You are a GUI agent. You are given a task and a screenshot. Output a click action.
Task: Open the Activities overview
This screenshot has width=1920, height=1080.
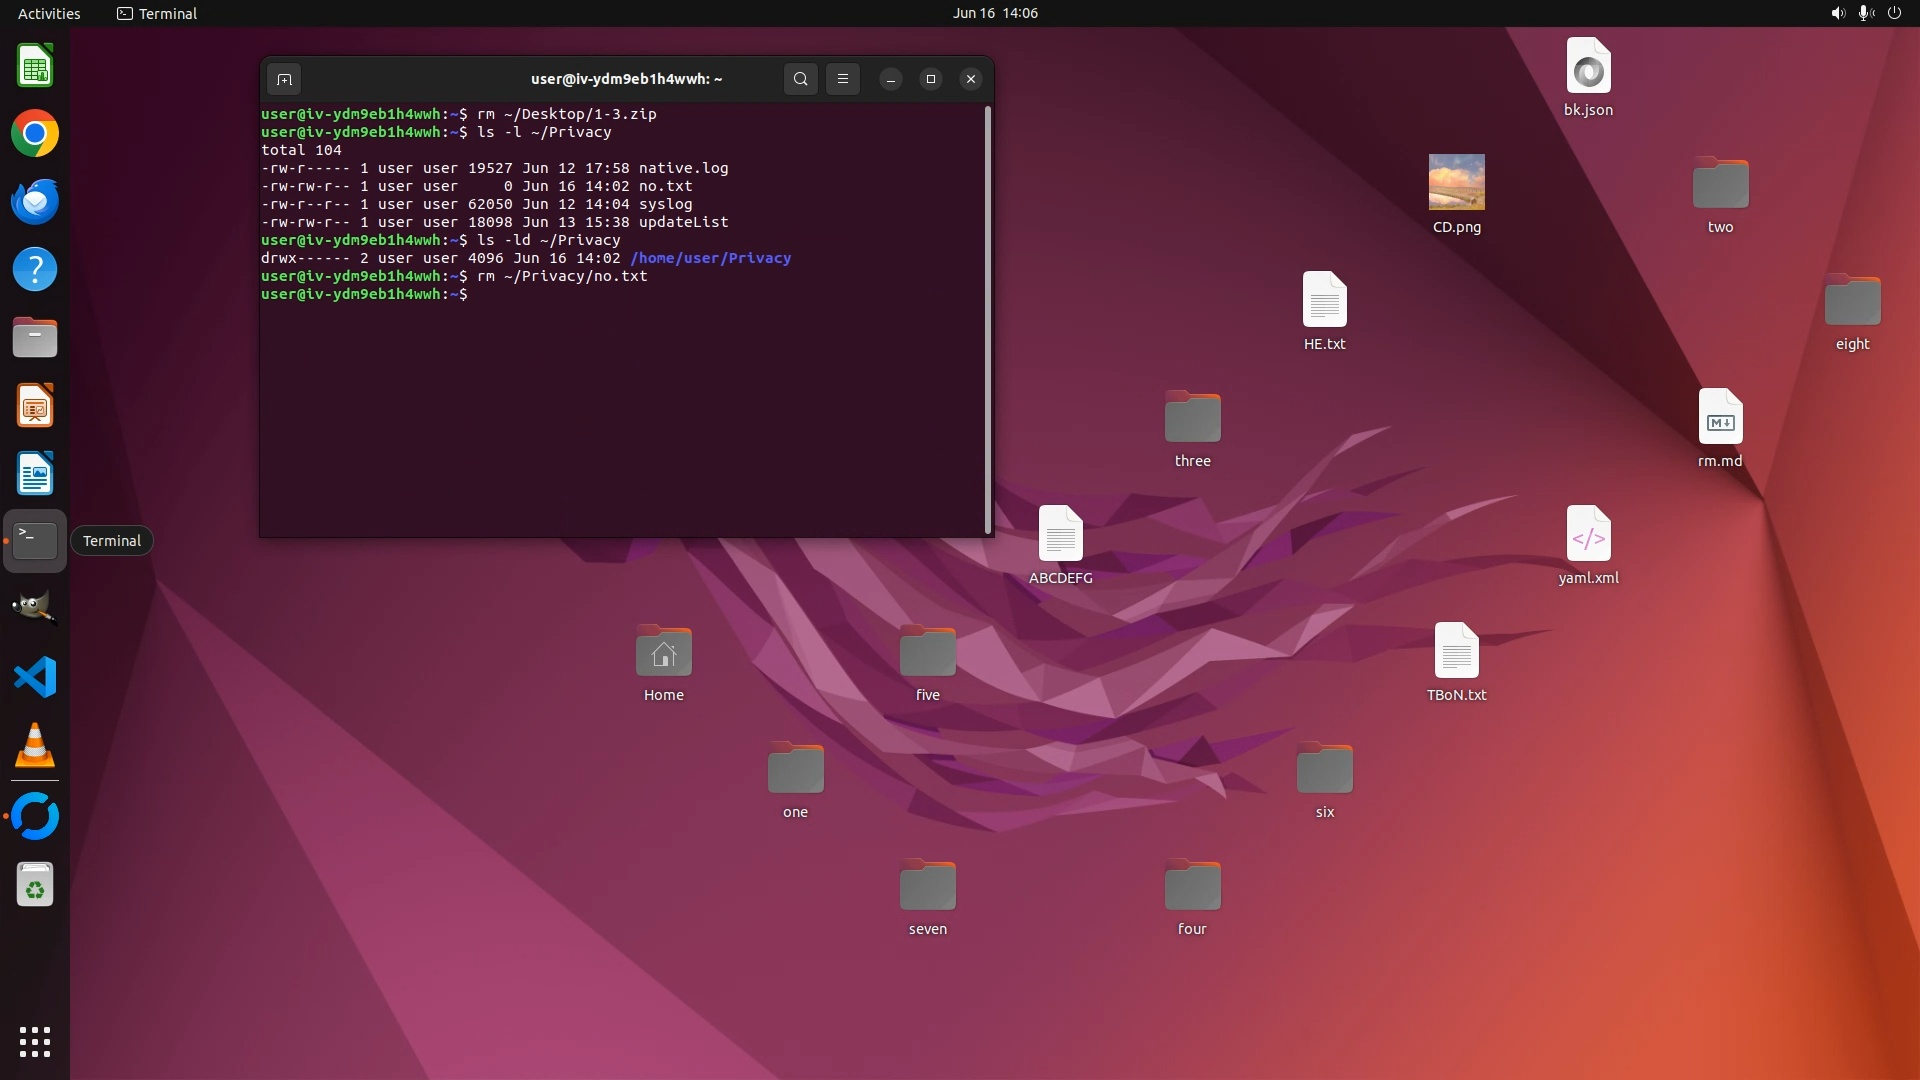pyautogui.click(x=49, y=13)
